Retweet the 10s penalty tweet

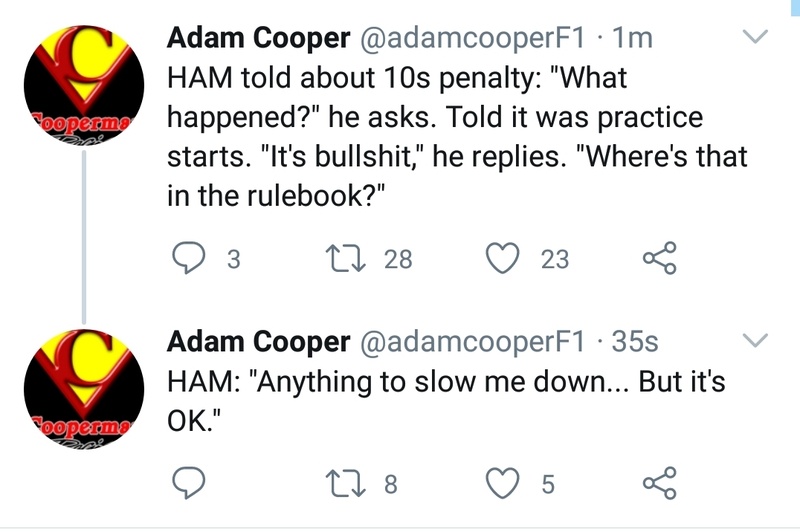(345, 258)
